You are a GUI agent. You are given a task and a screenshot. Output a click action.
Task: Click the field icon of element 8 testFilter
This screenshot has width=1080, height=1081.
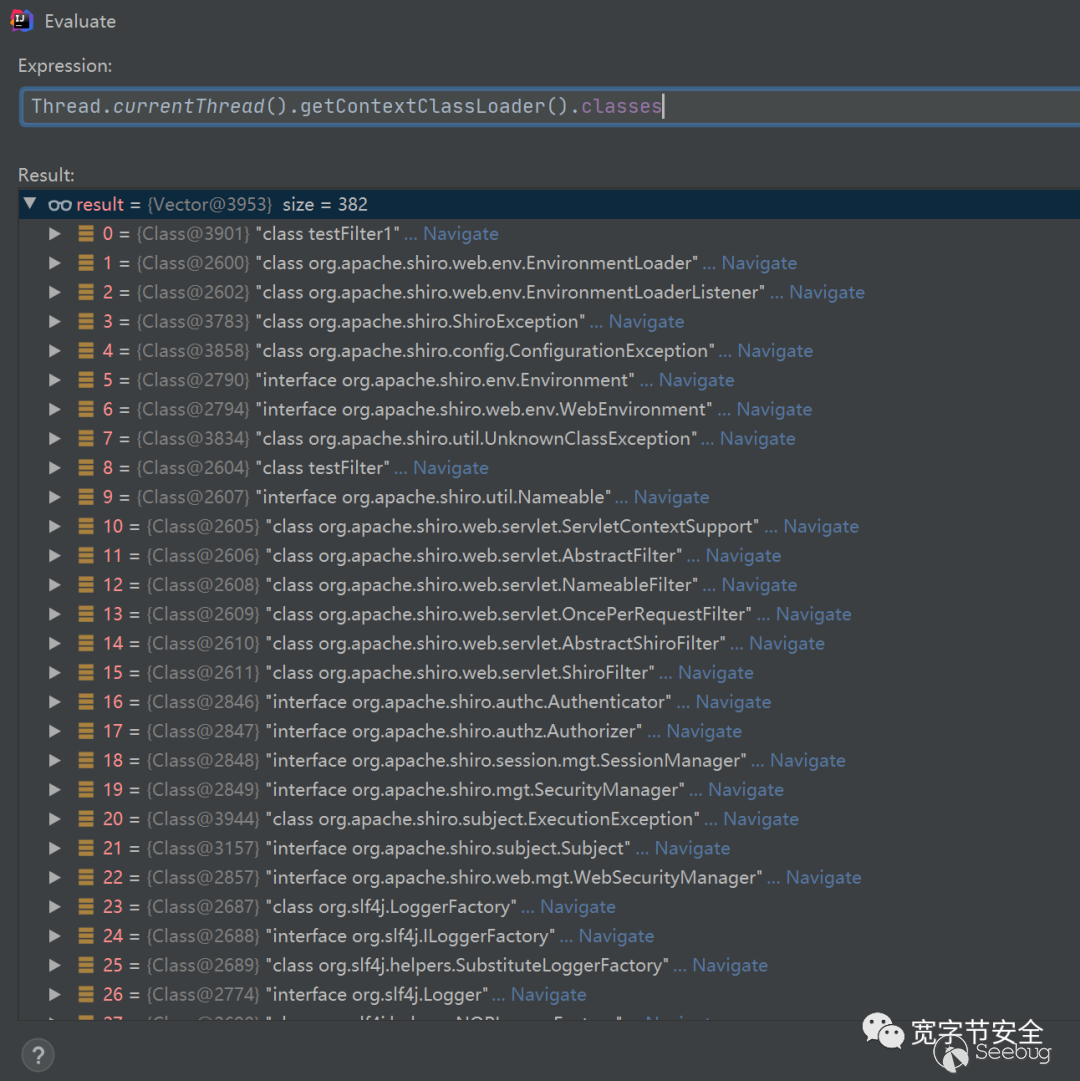coord(87,468)
